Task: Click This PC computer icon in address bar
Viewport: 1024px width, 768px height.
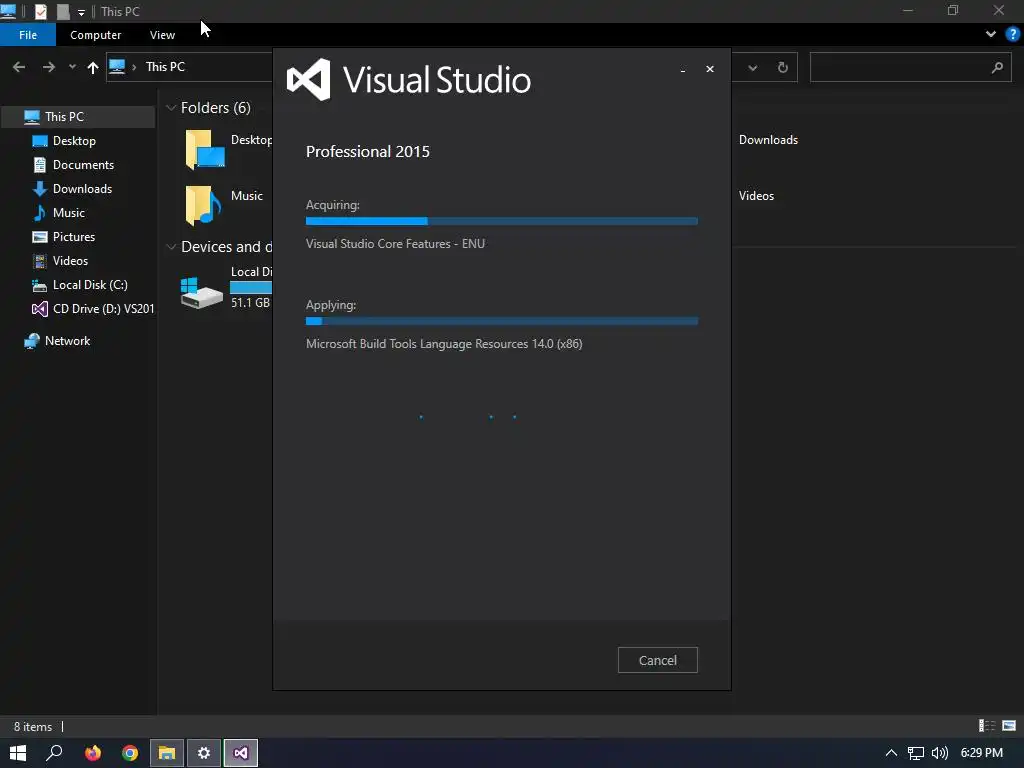Action: [x=117, y=67]
